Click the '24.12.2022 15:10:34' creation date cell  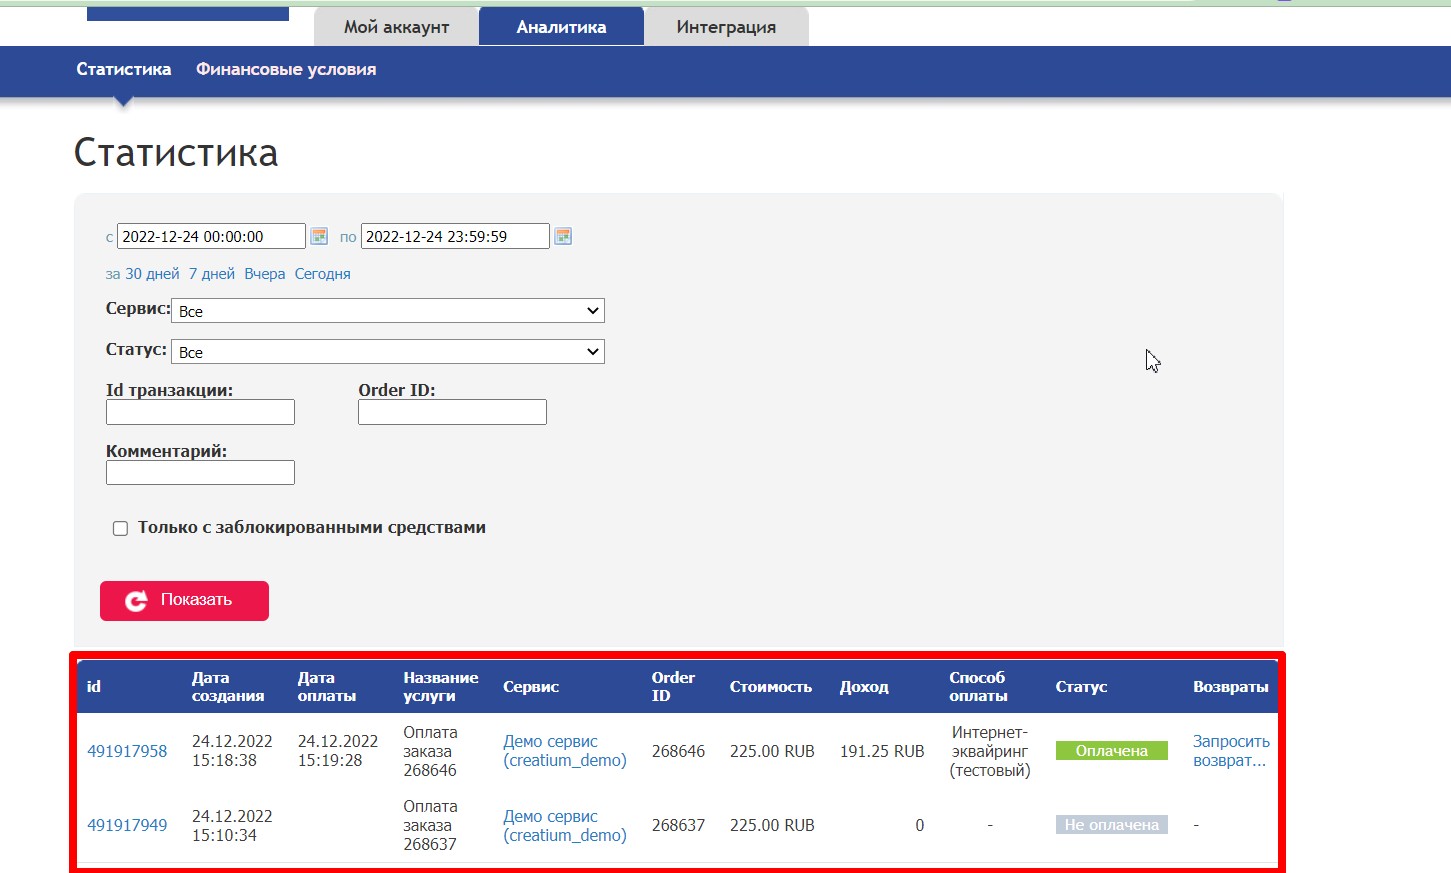(232, 826)
